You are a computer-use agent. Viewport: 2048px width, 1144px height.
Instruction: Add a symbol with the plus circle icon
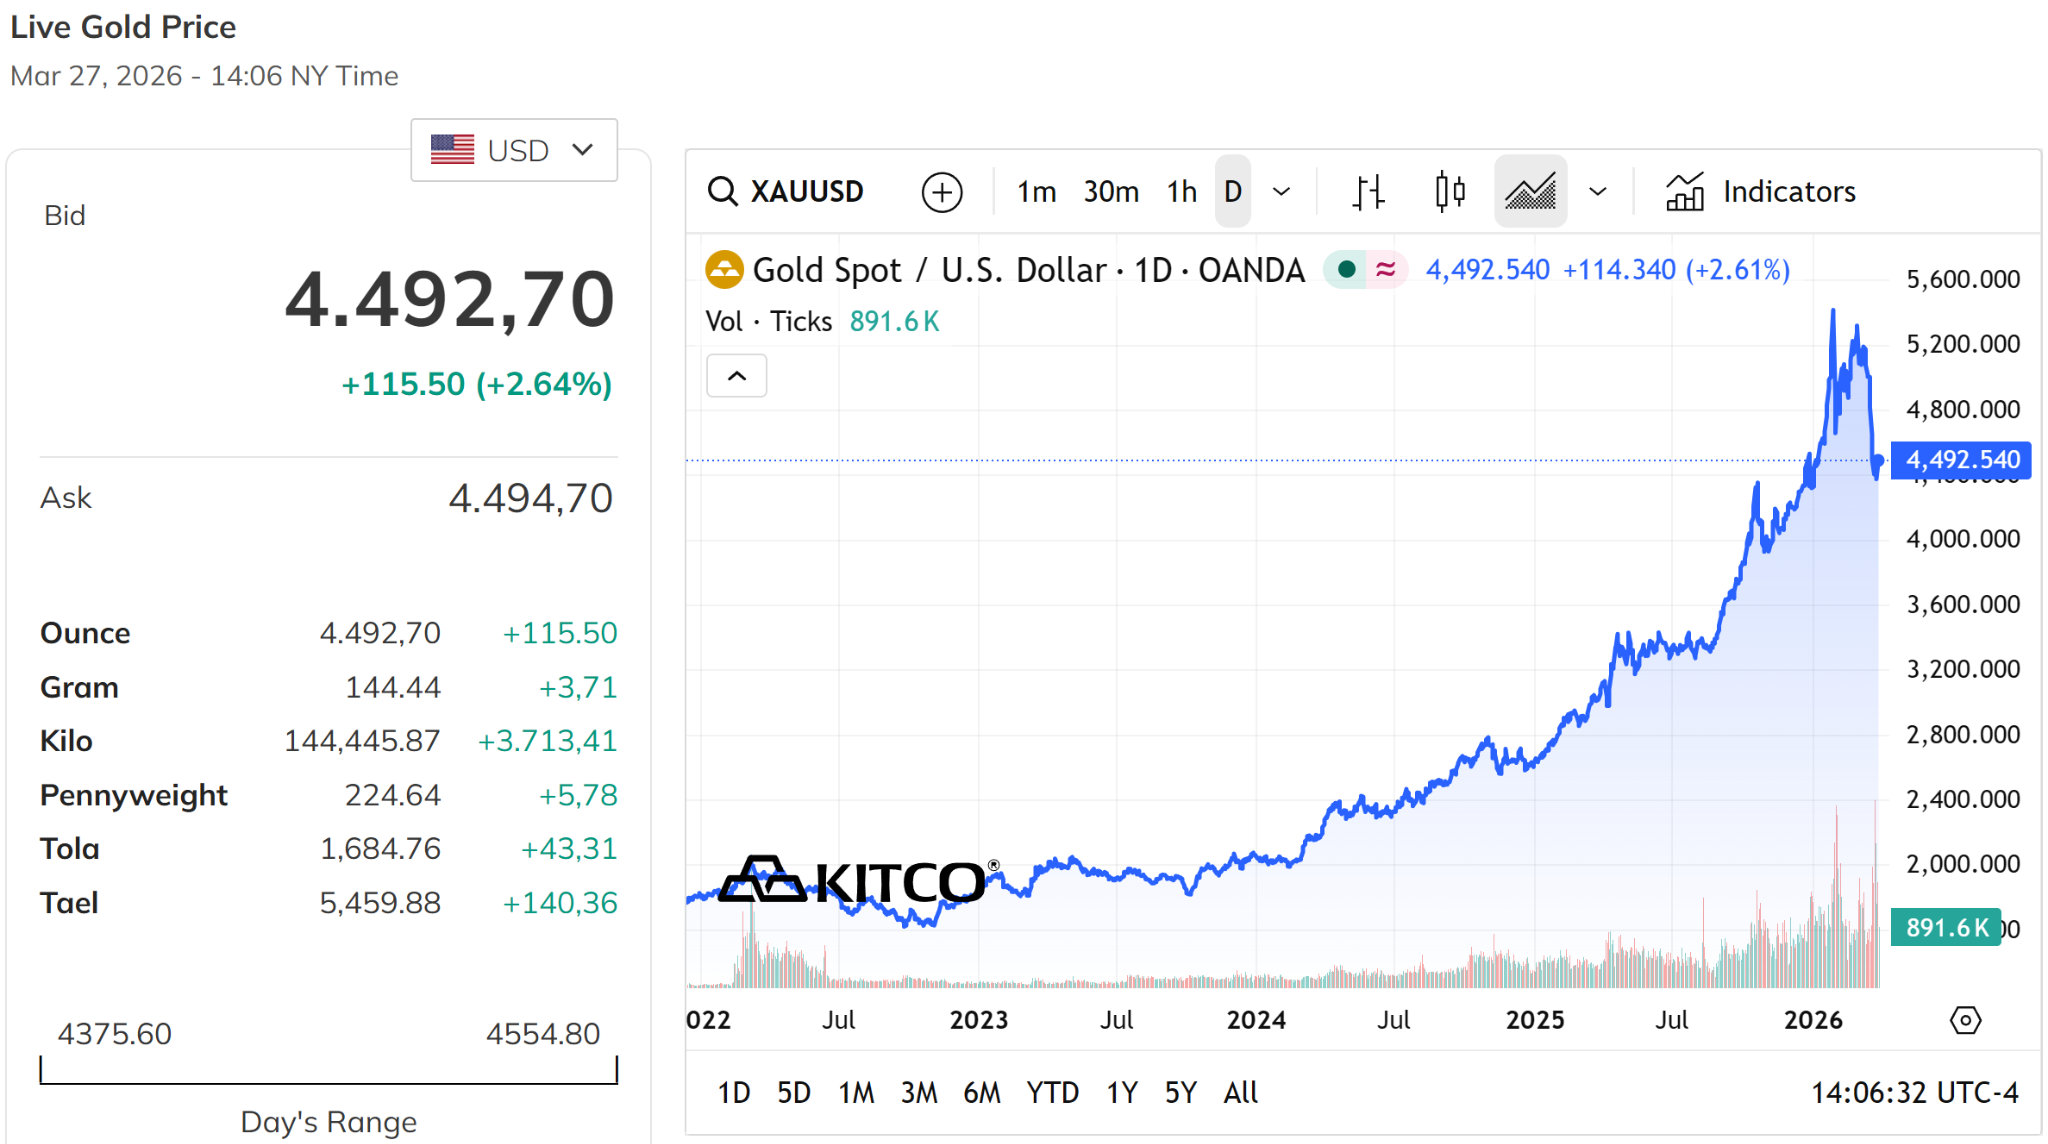(942, 192)
